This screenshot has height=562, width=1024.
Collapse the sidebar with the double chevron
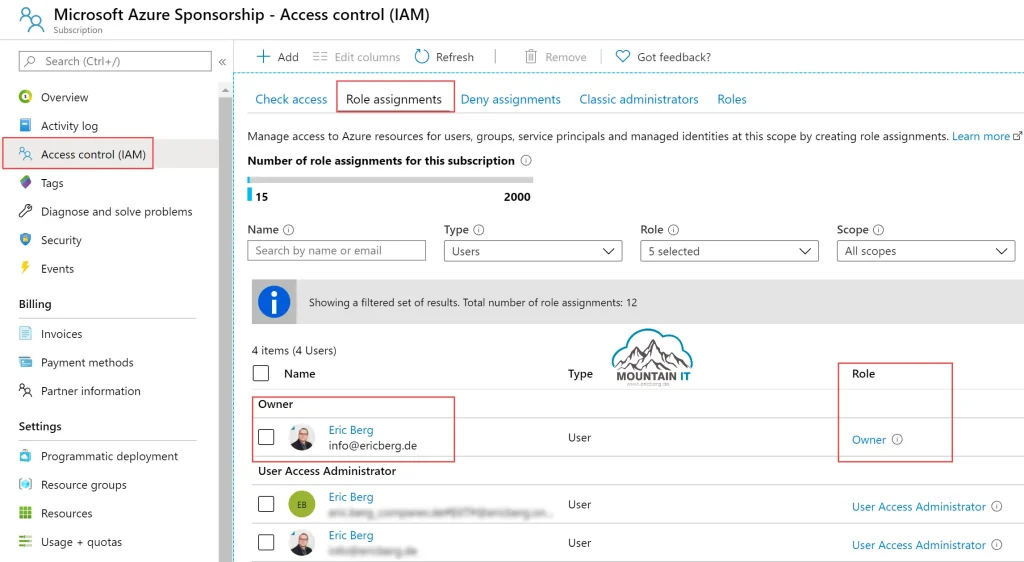(222, 62)
